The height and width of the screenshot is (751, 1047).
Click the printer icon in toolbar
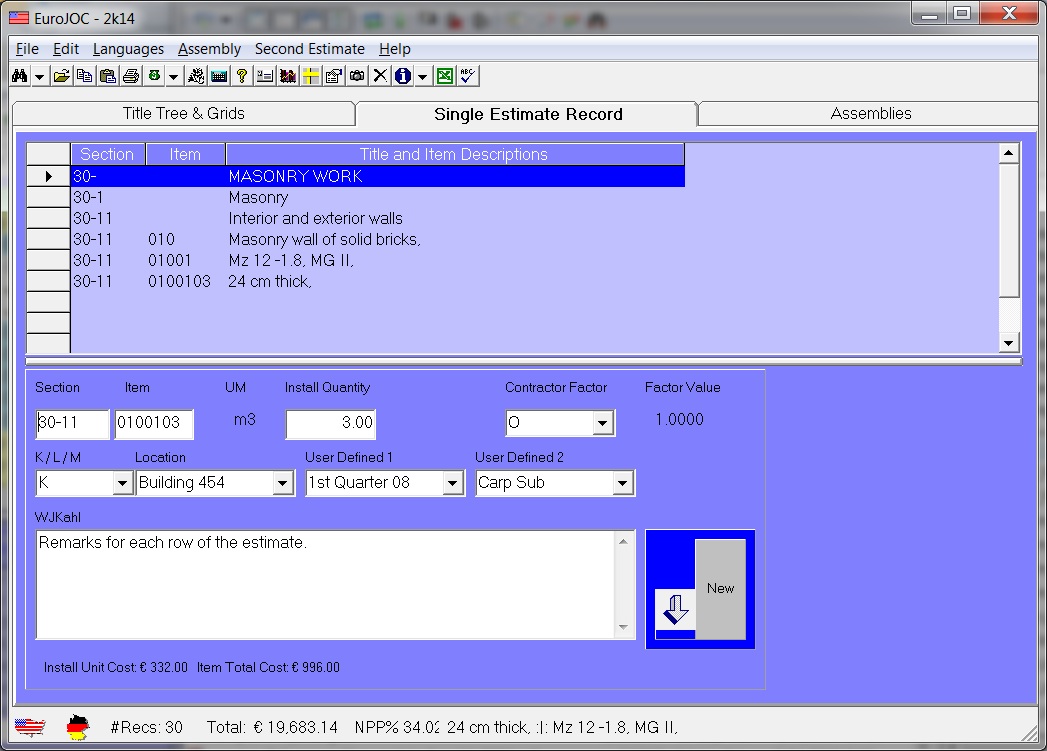[x=130, y=76]
